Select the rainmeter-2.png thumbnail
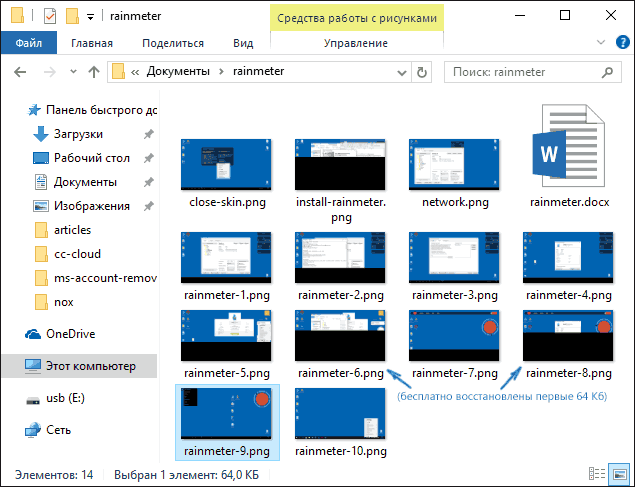 [x=340, y=257]
